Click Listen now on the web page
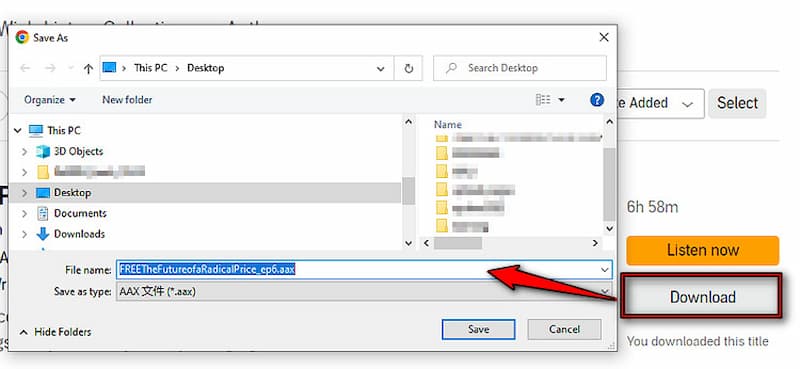This screenshot has height=369, width=800. click(703, 250)
